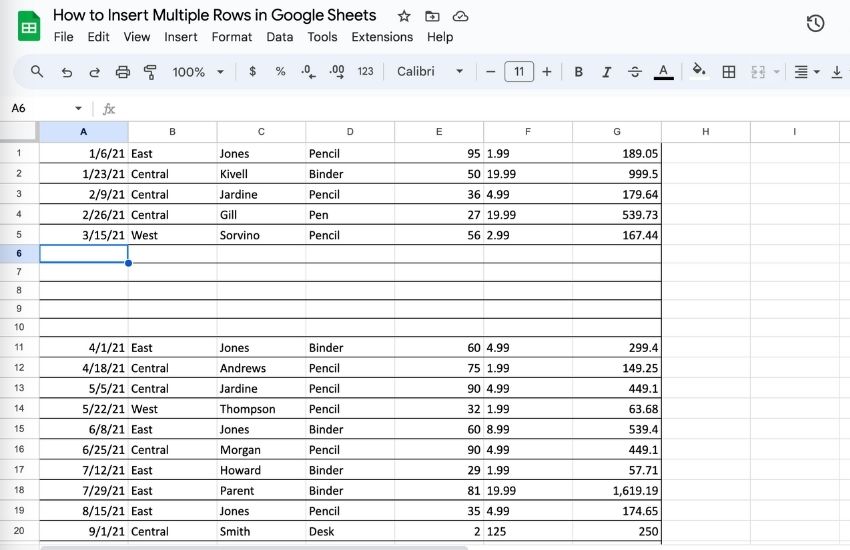This screenshot has width=850, height=550.
Task: Open the text color picker
Action: click(x=664, y=72)
